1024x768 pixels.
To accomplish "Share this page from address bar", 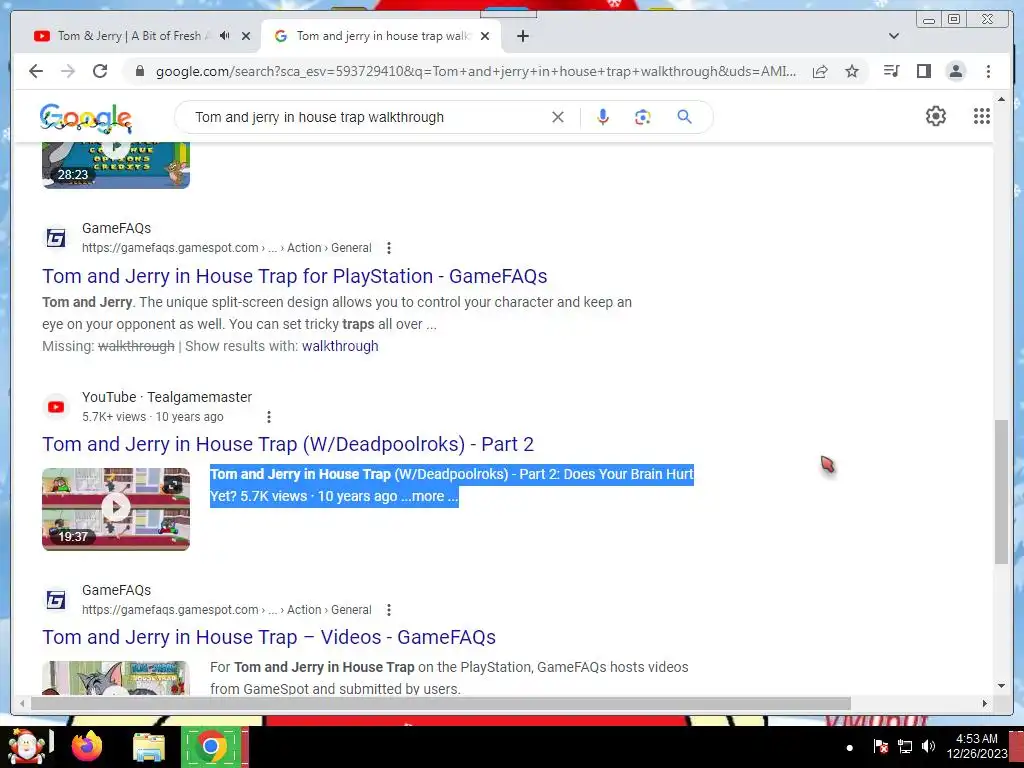I will [820, 71].
